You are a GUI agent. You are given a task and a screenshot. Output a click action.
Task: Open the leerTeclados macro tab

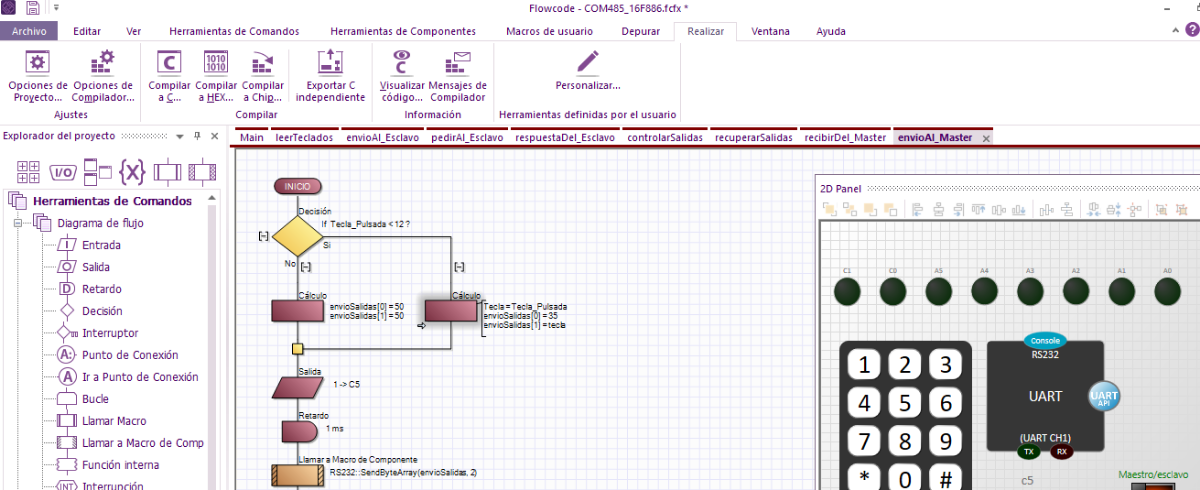coord(304,137)
